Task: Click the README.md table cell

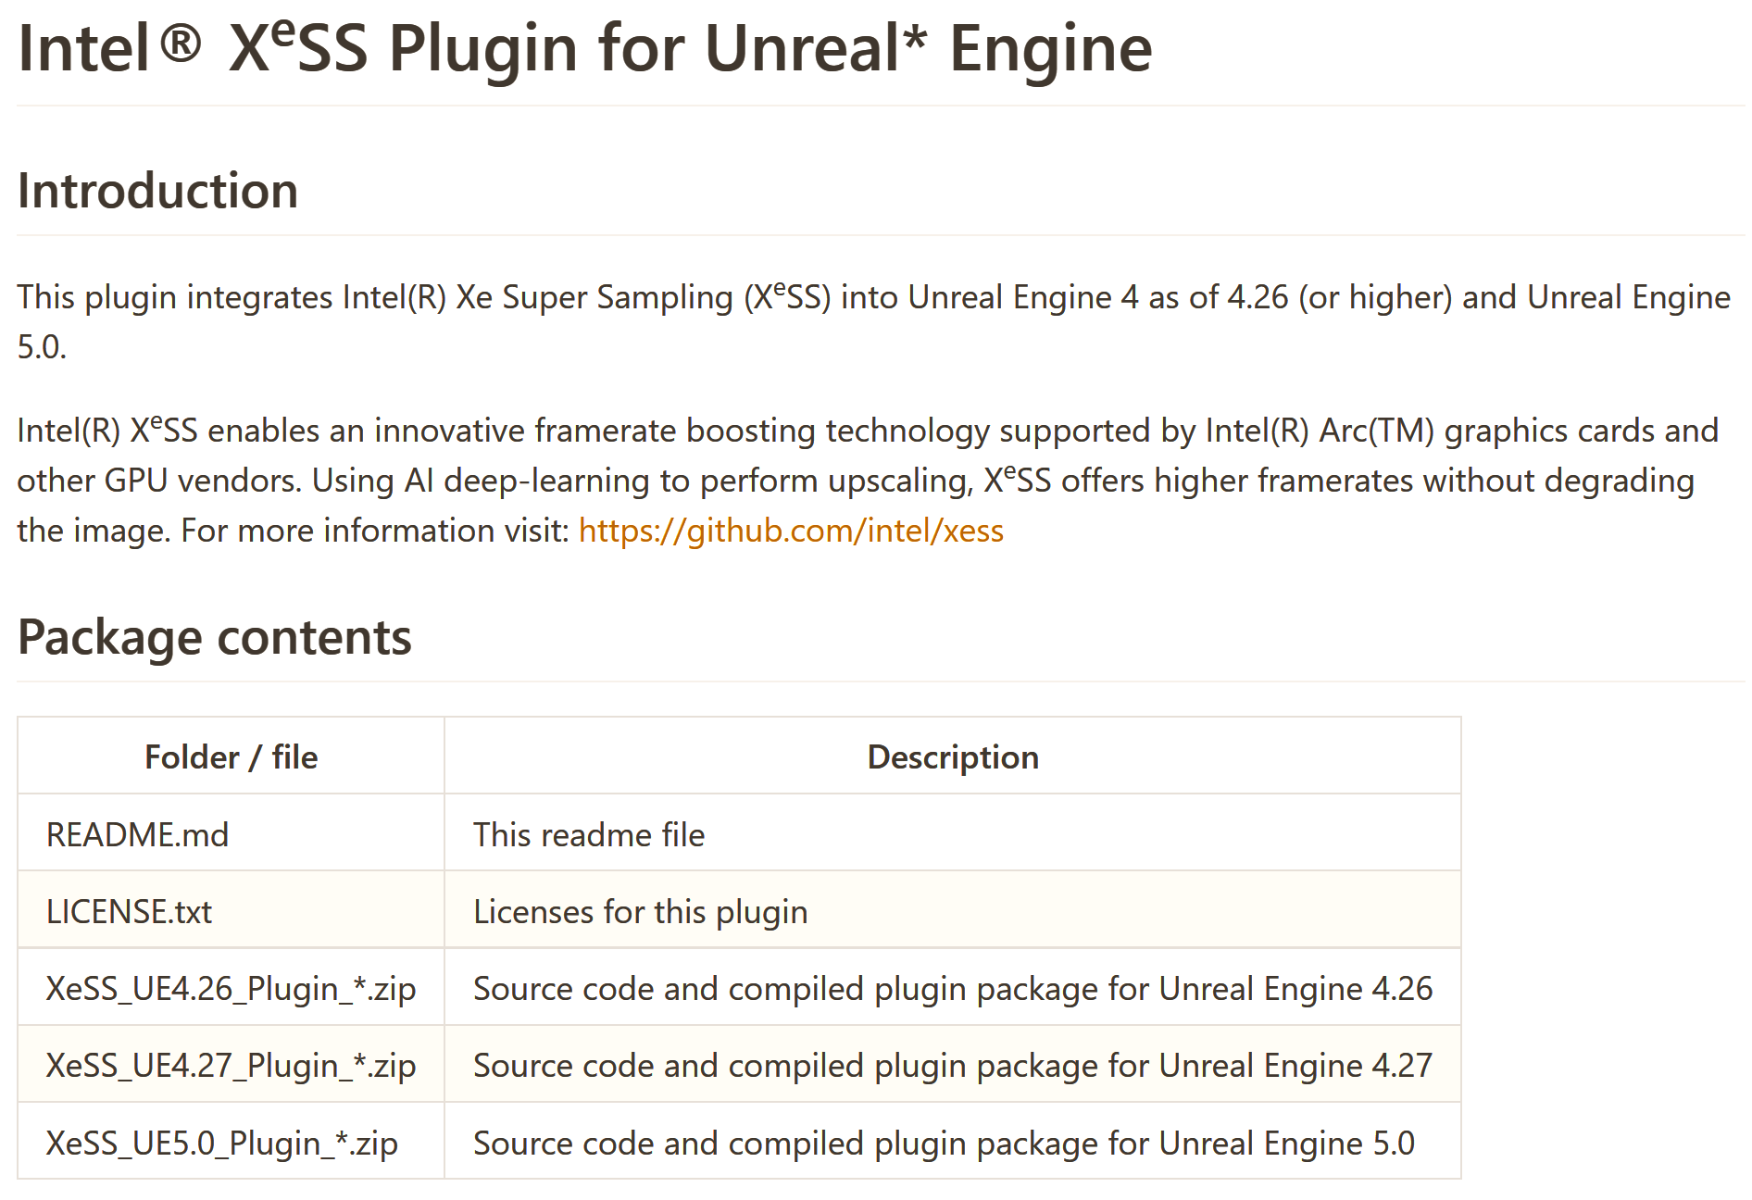Action: (x=138, y=834)
